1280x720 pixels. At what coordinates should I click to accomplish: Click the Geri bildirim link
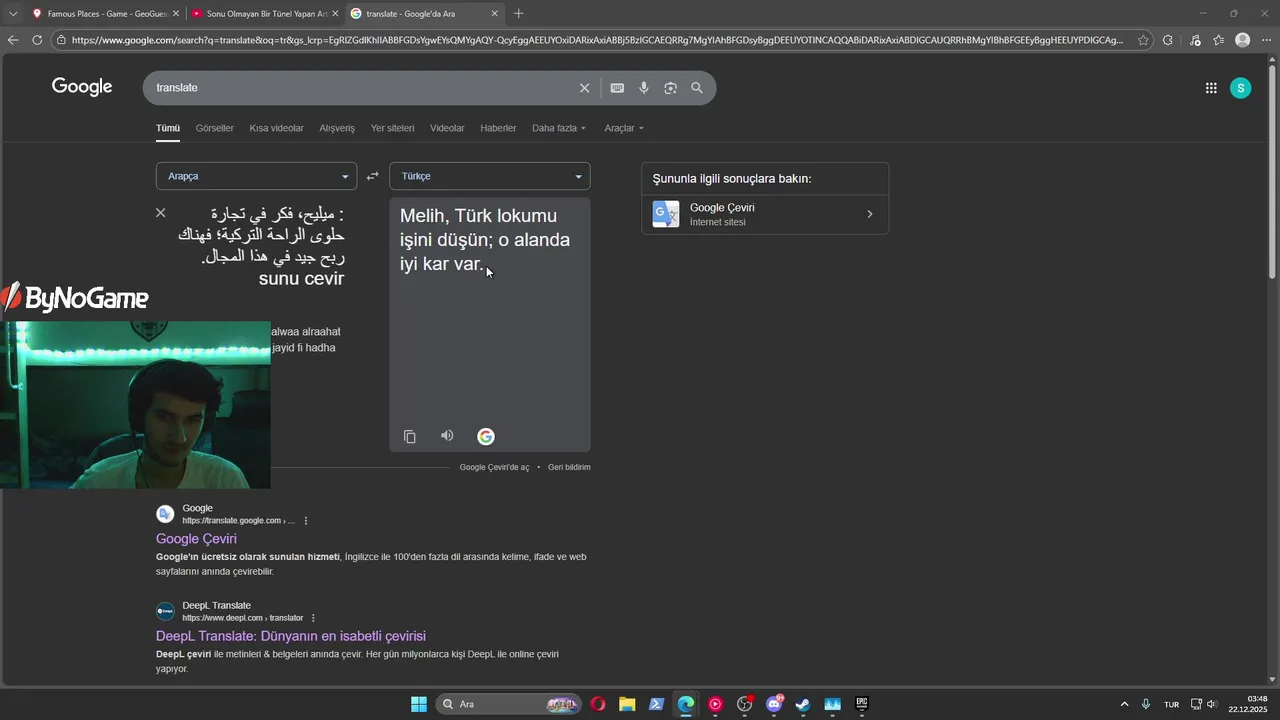[569, 467]
